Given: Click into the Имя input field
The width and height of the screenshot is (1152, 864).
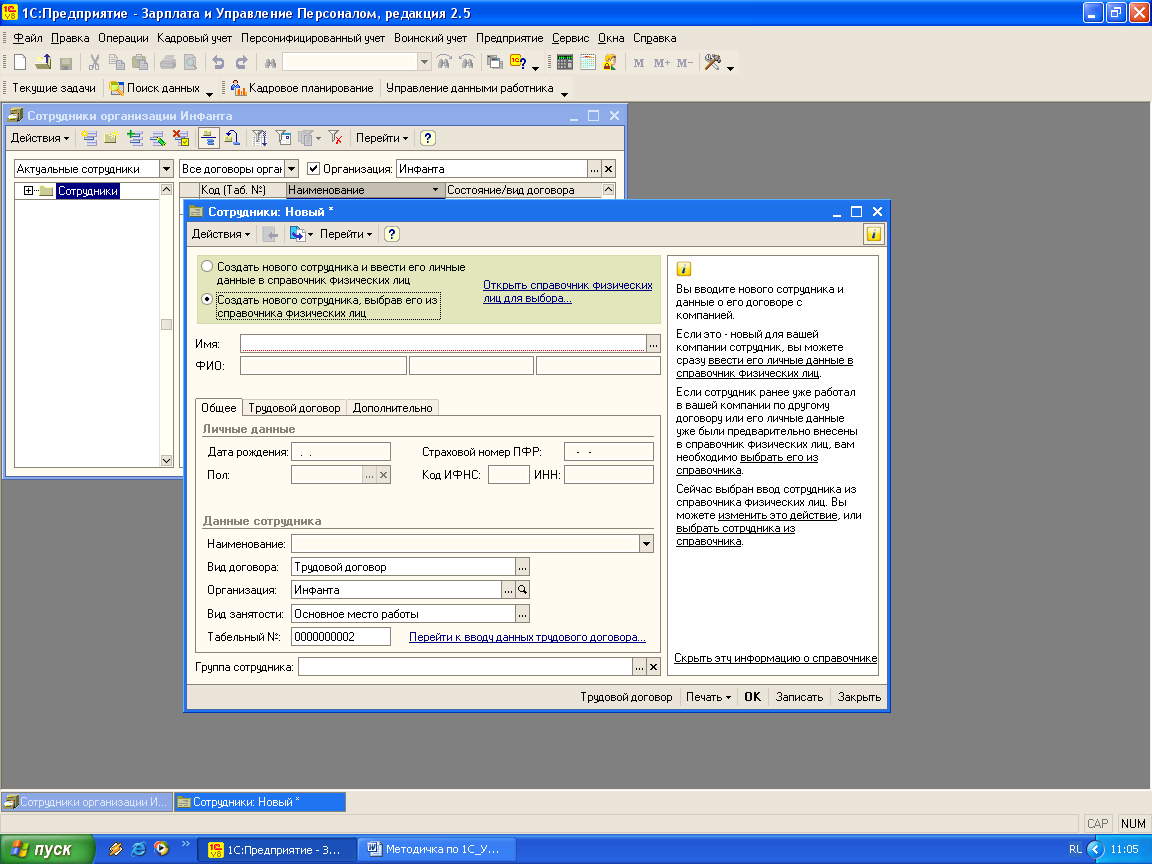Looking at the screenshot, I should click(x=443, y=343).
